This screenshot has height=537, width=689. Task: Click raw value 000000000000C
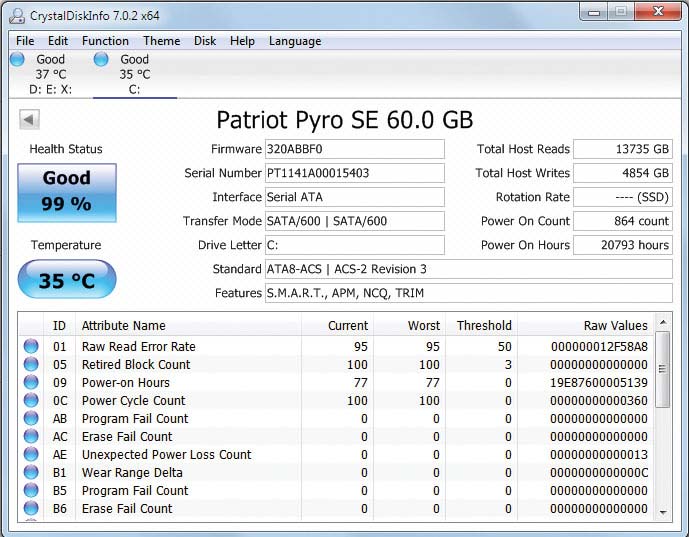[599, 473]
